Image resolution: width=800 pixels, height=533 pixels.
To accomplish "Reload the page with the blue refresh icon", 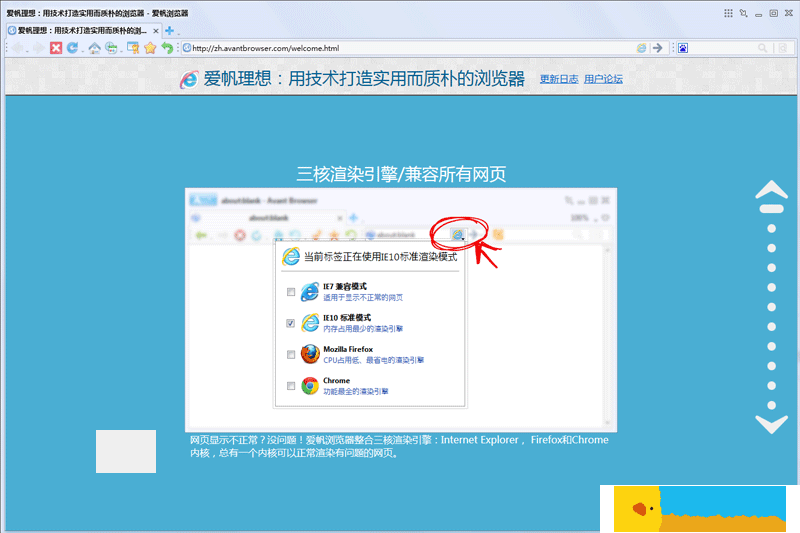I will 72,48.
